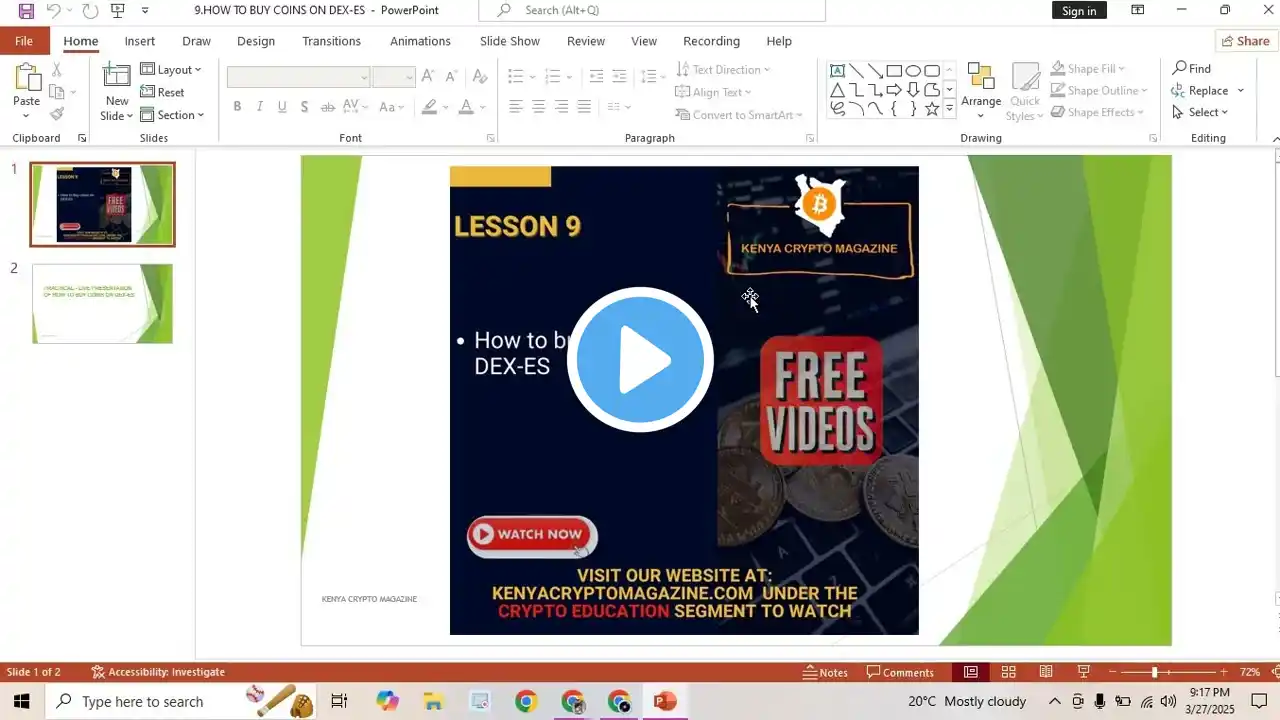Click the Copy icon in Clipboard group
Image resolution: width=1280 pixels, height=720 pixels.
pos(56,92)
